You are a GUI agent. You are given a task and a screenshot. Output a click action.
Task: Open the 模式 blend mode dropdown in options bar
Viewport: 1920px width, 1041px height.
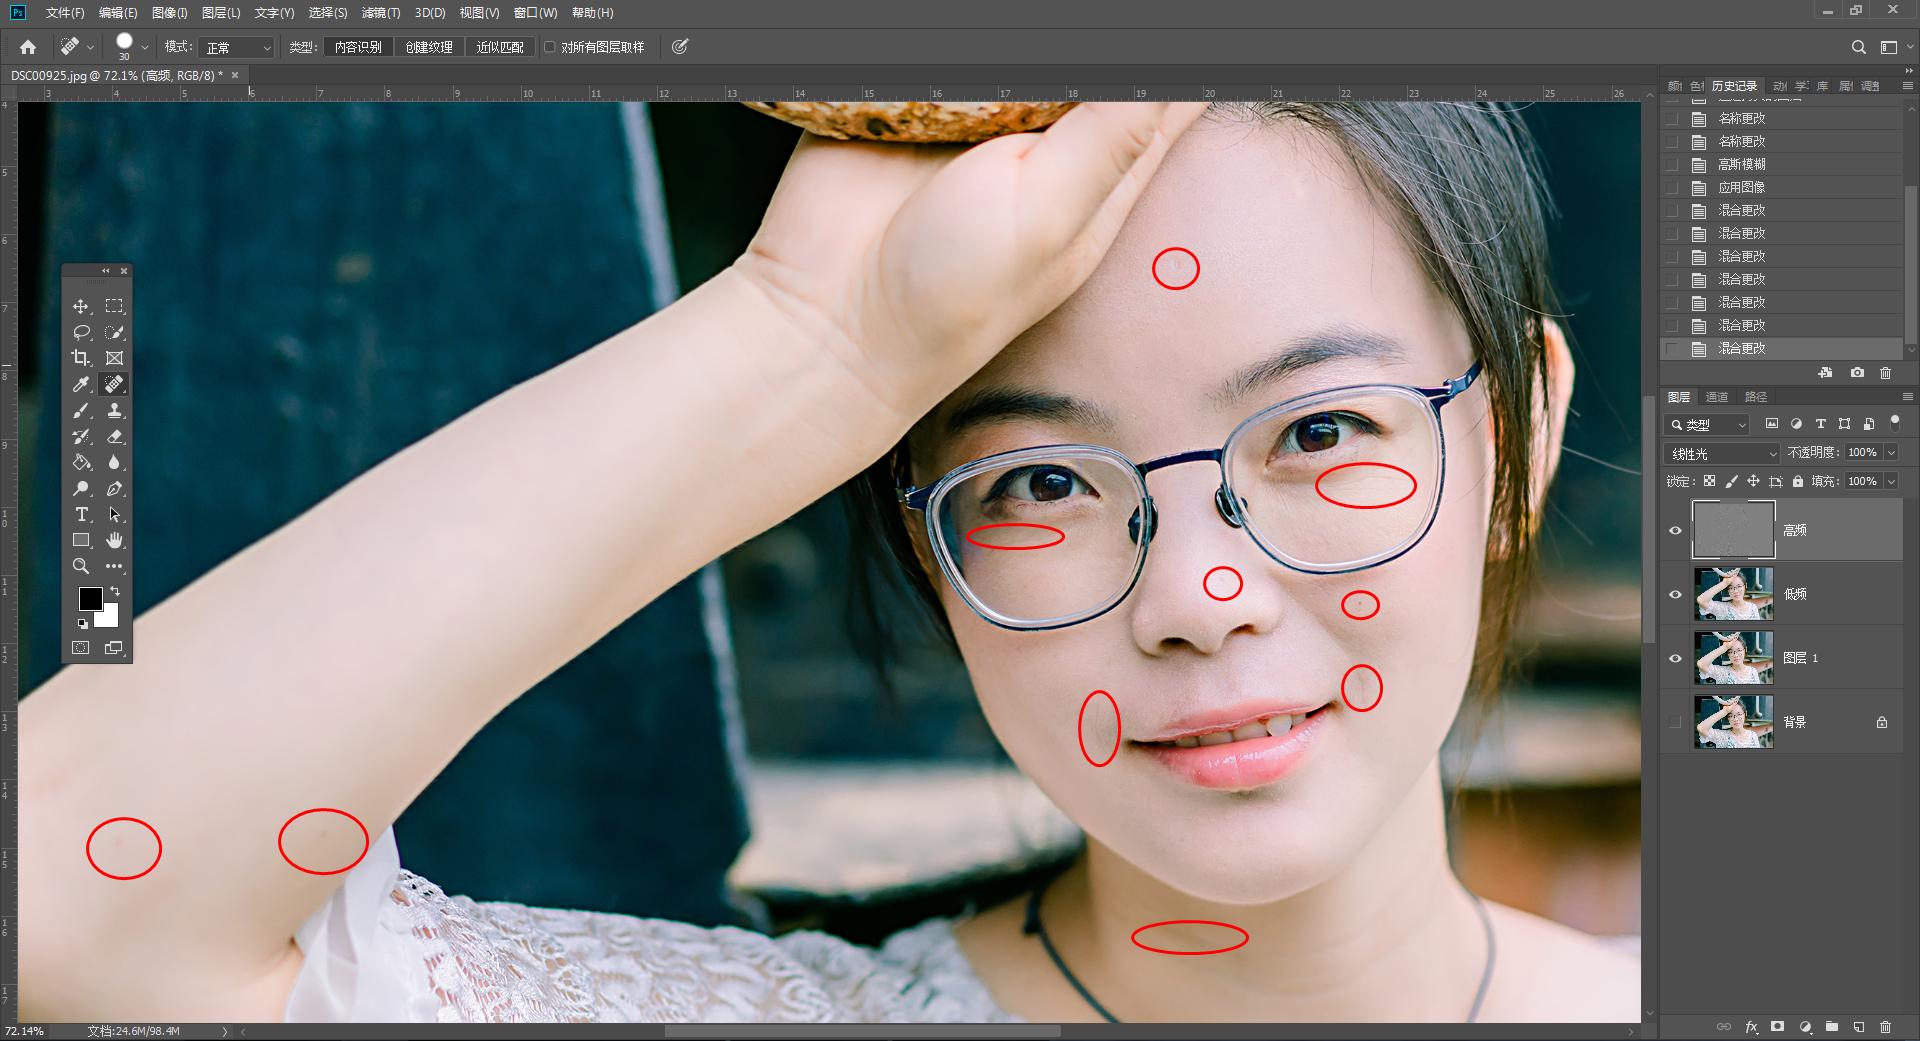click(x=236, y=47)
